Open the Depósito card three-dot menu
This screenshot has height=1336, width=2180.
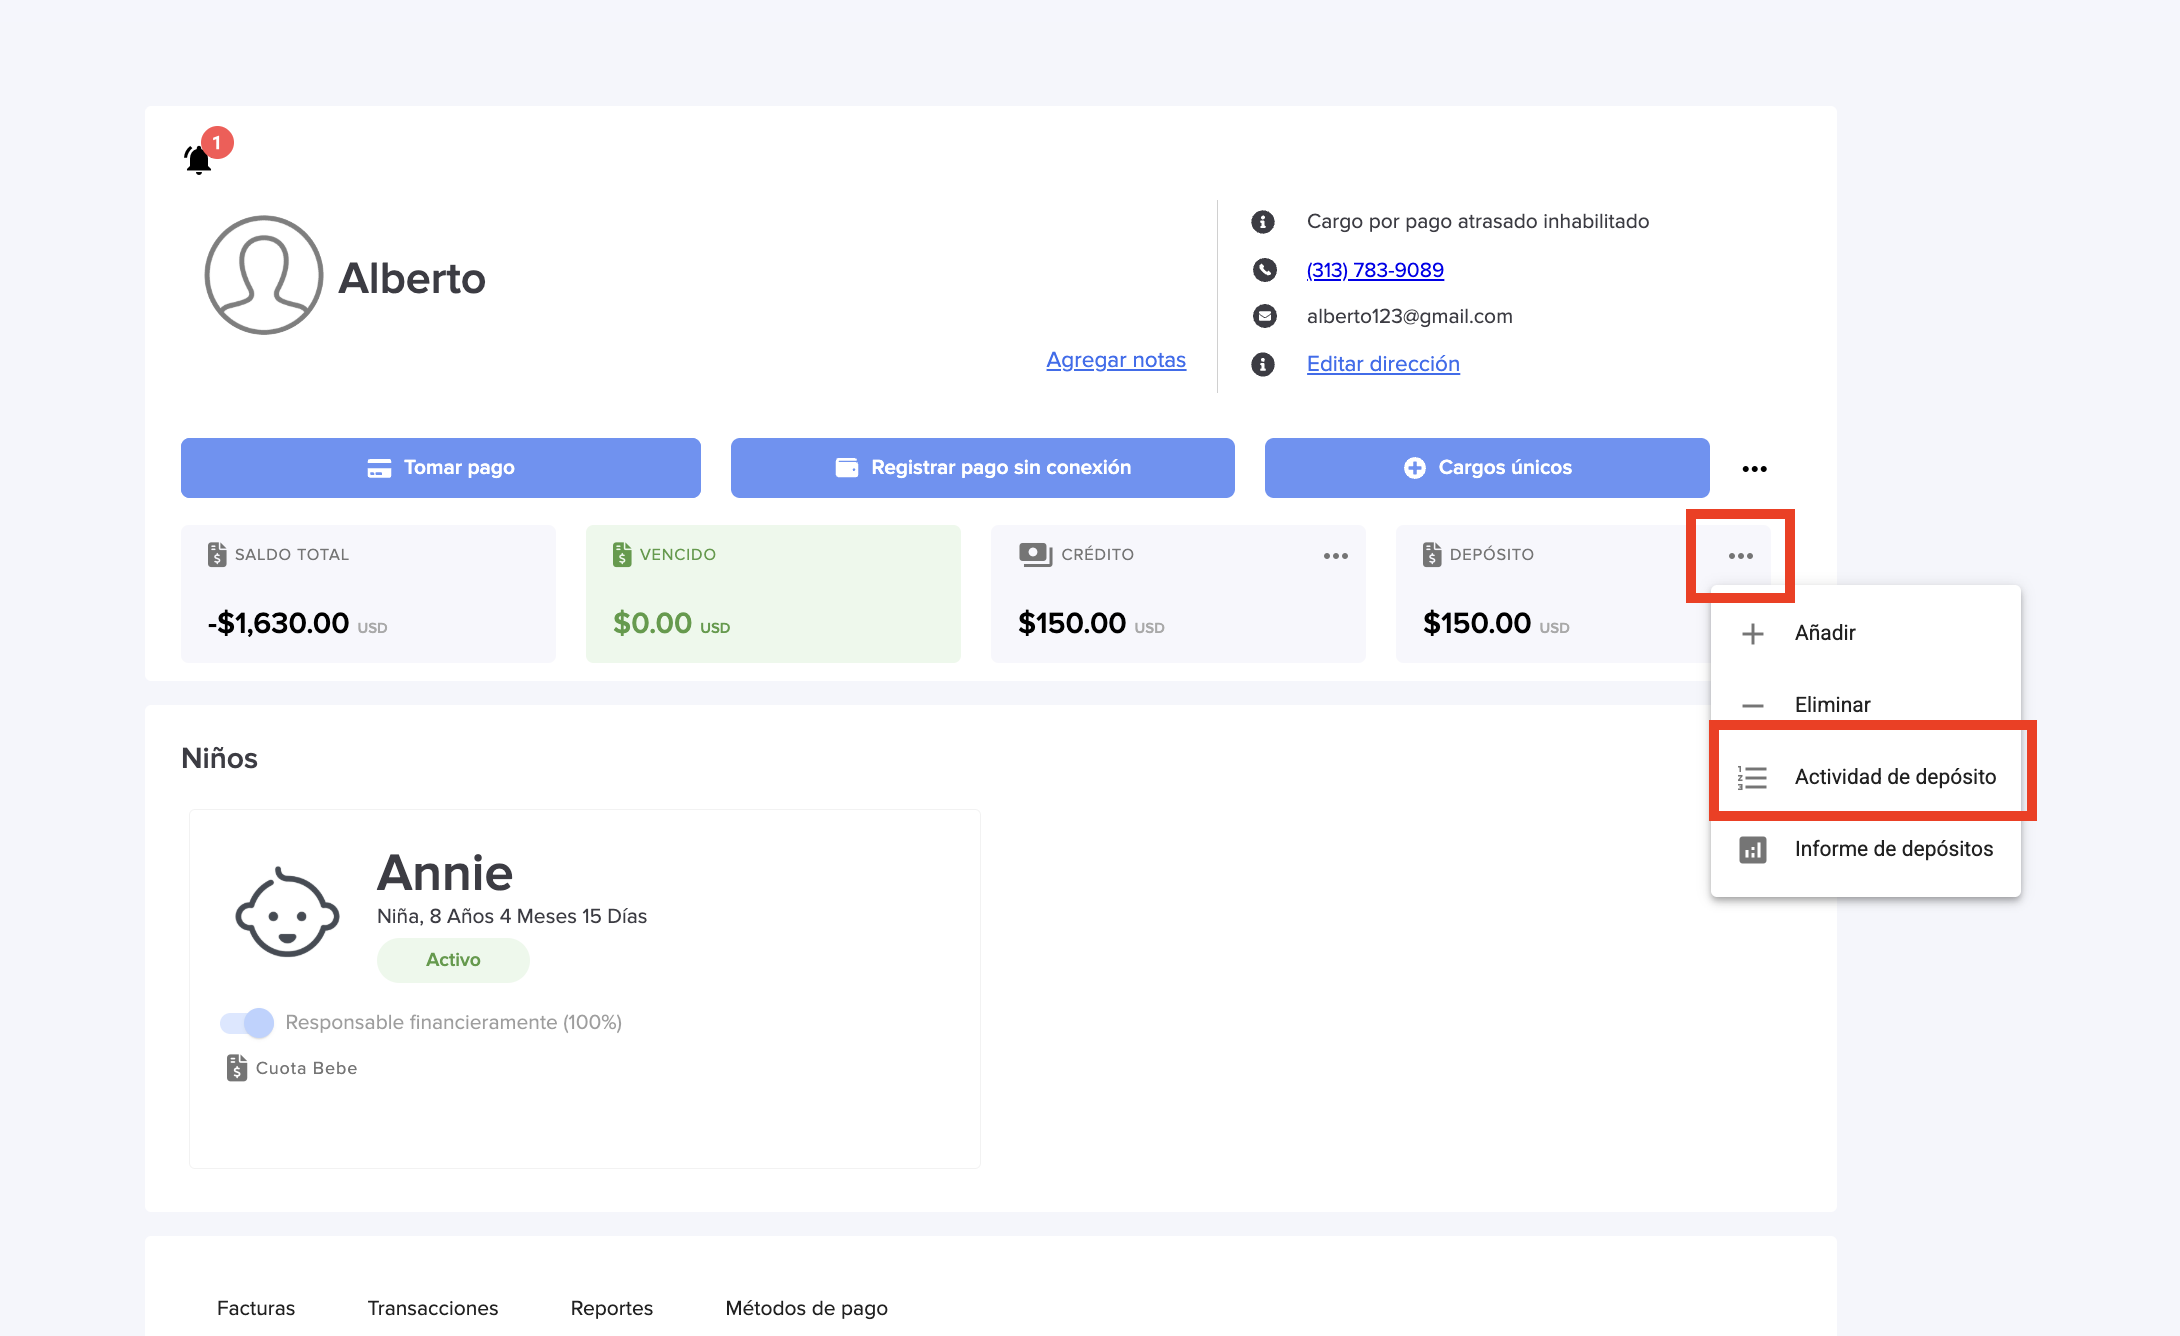pos(1740,556)
